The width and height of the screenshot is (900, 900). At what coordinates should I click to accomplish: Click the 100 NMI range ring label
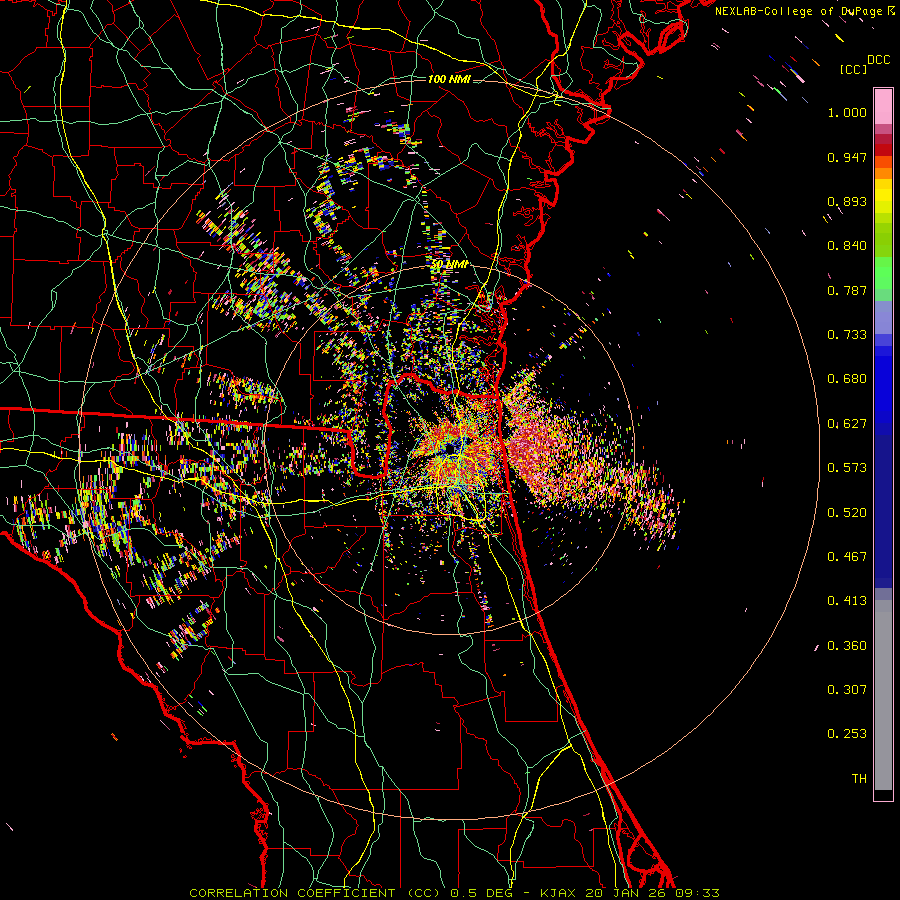(x=449, y=79)
